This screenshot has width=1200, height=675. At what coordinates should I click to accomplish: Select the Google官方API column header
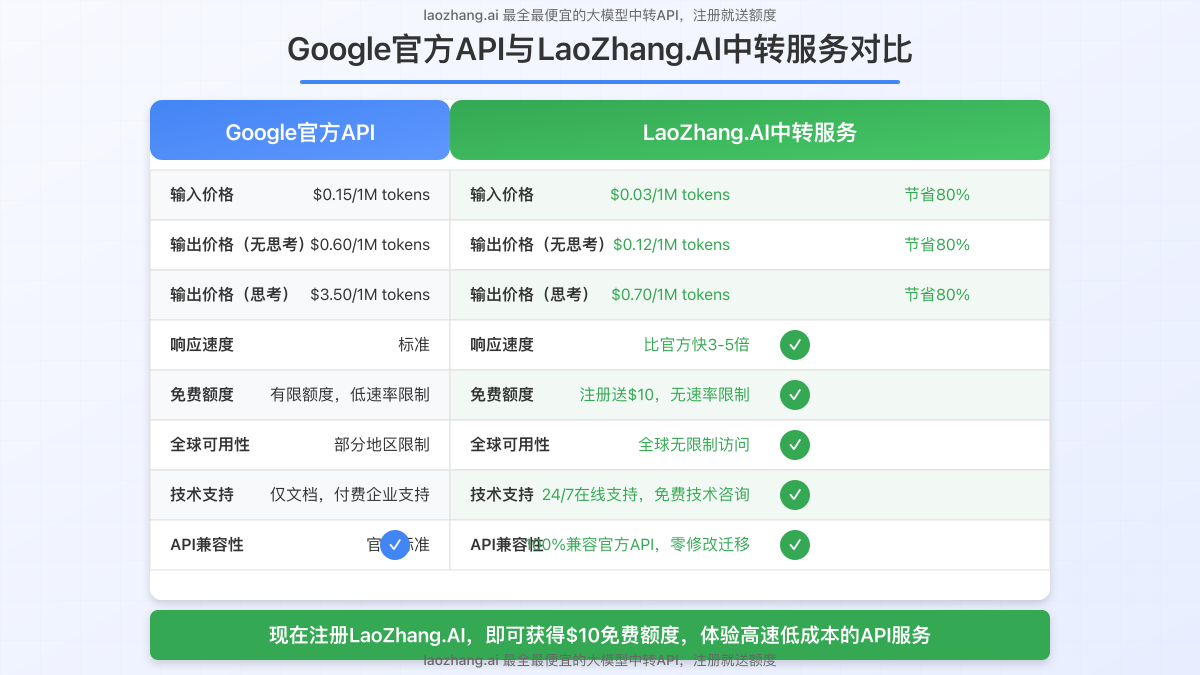(300, 130)
